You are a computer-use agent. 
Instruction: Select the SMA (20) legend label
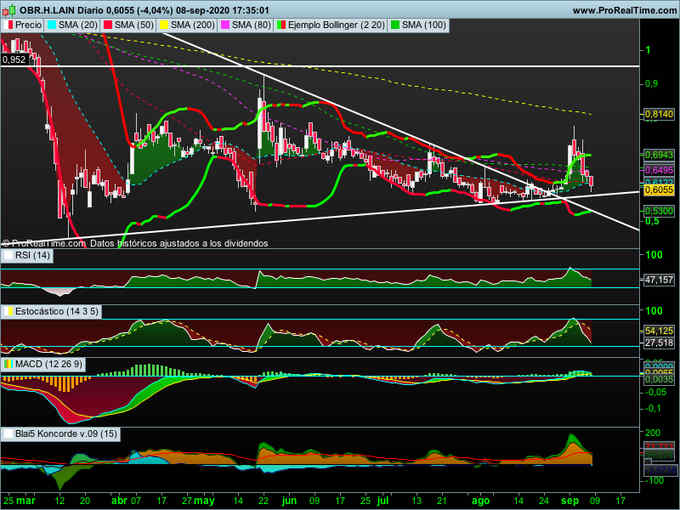coord(80,23)
